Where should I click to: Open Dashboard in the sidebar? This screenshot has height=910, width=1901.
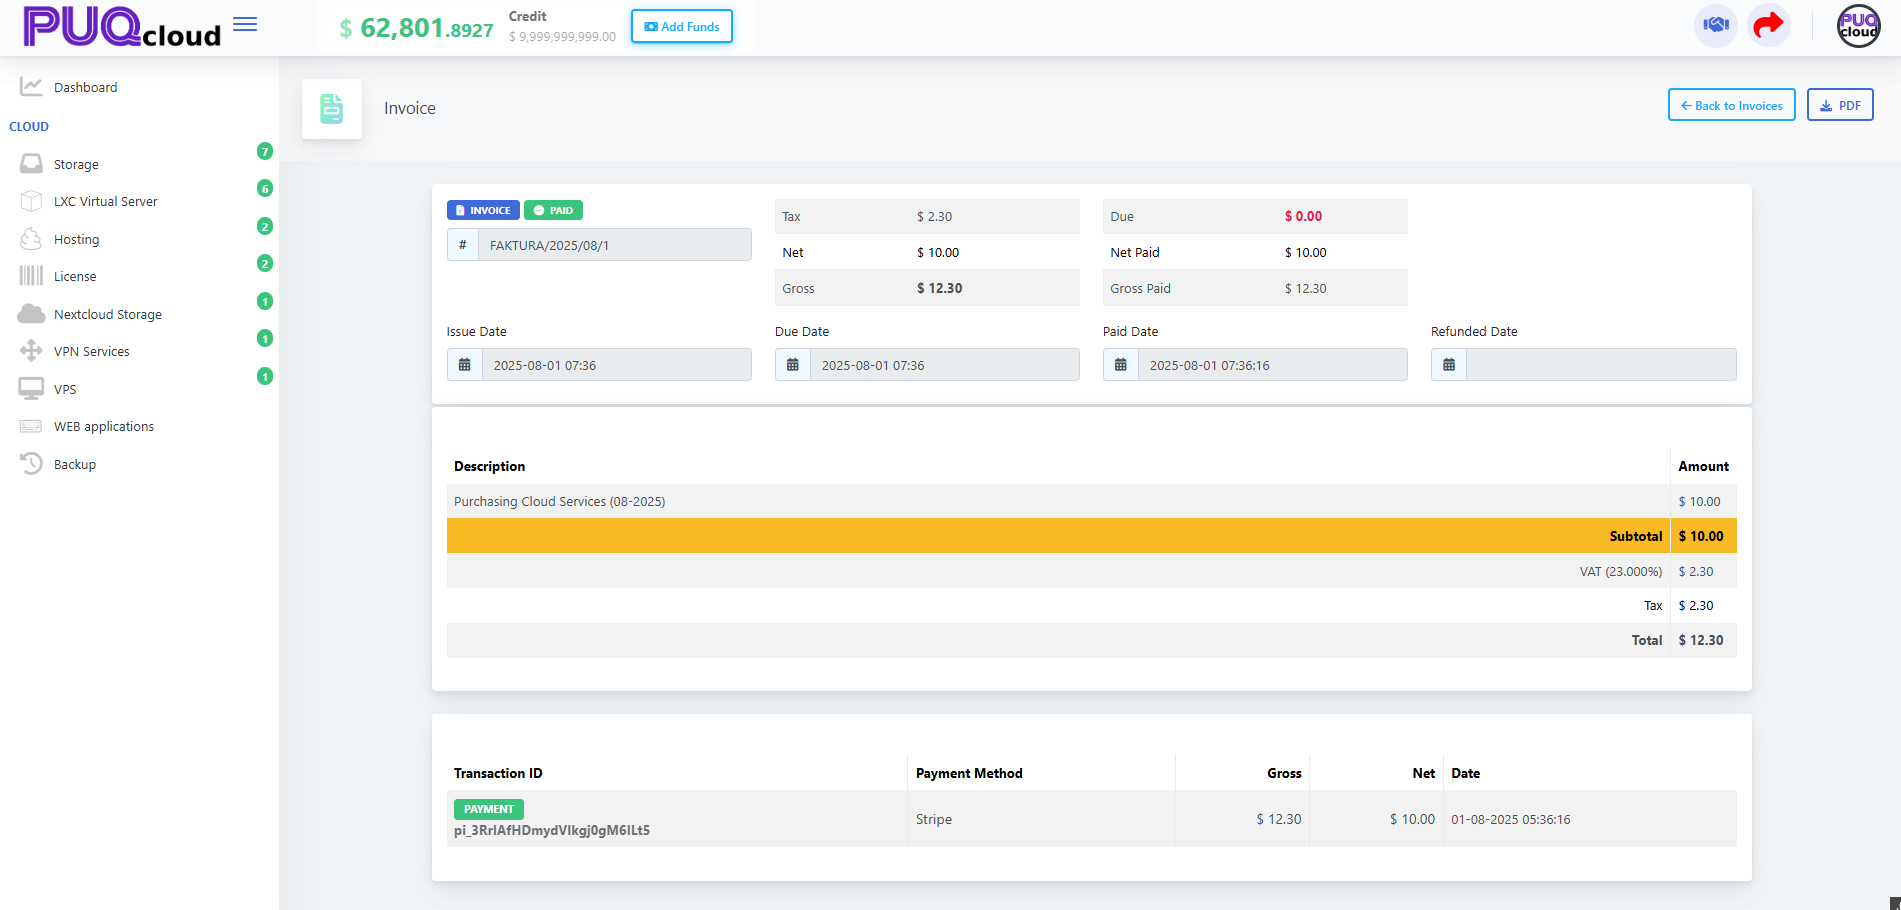click(x=86, y=87)
